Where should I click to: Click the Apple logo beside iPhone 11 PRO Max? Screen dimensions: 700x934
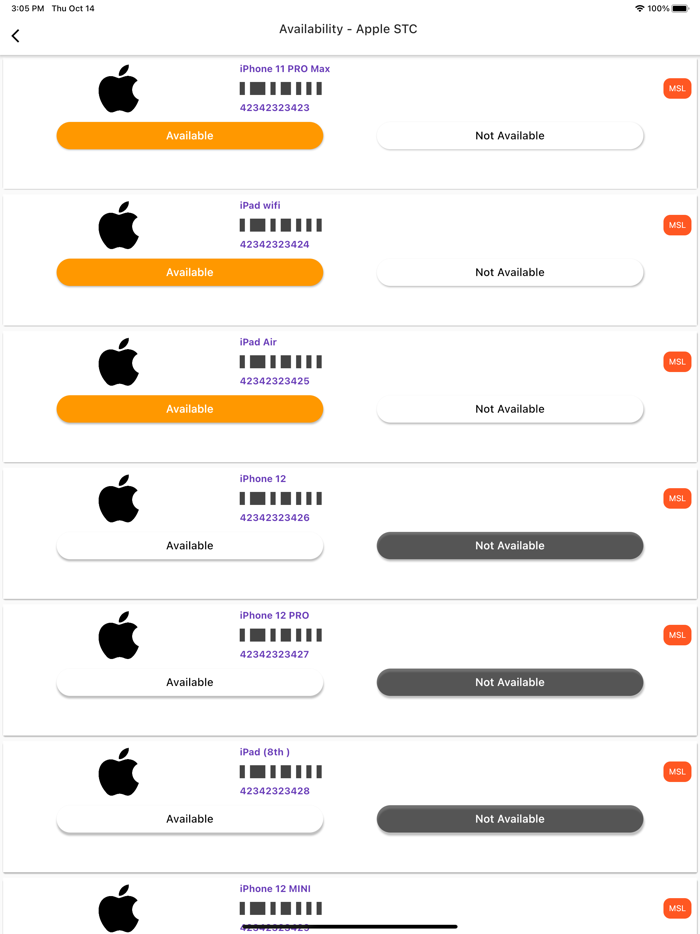[119, 88]
